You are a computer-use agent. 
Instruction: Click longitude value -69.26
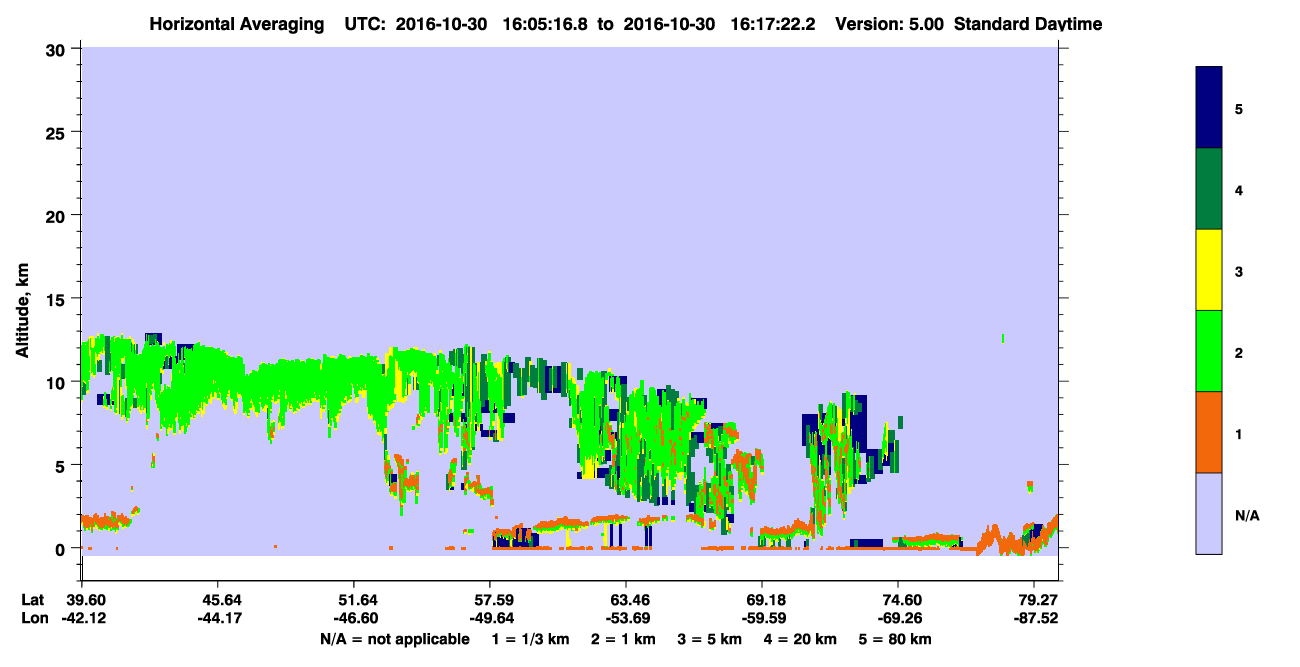coord(898,618)
